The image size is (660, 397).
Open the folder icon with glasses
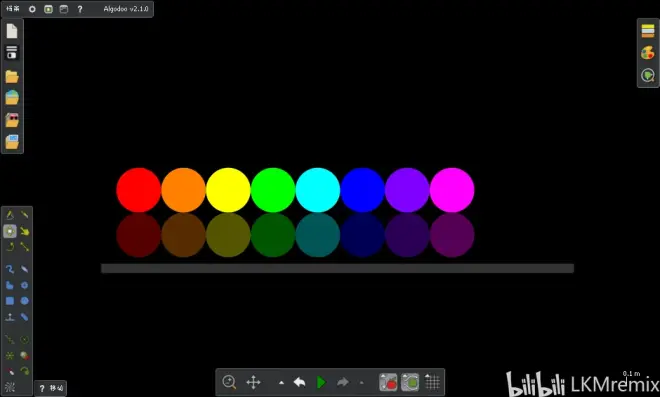pos(12,120)
